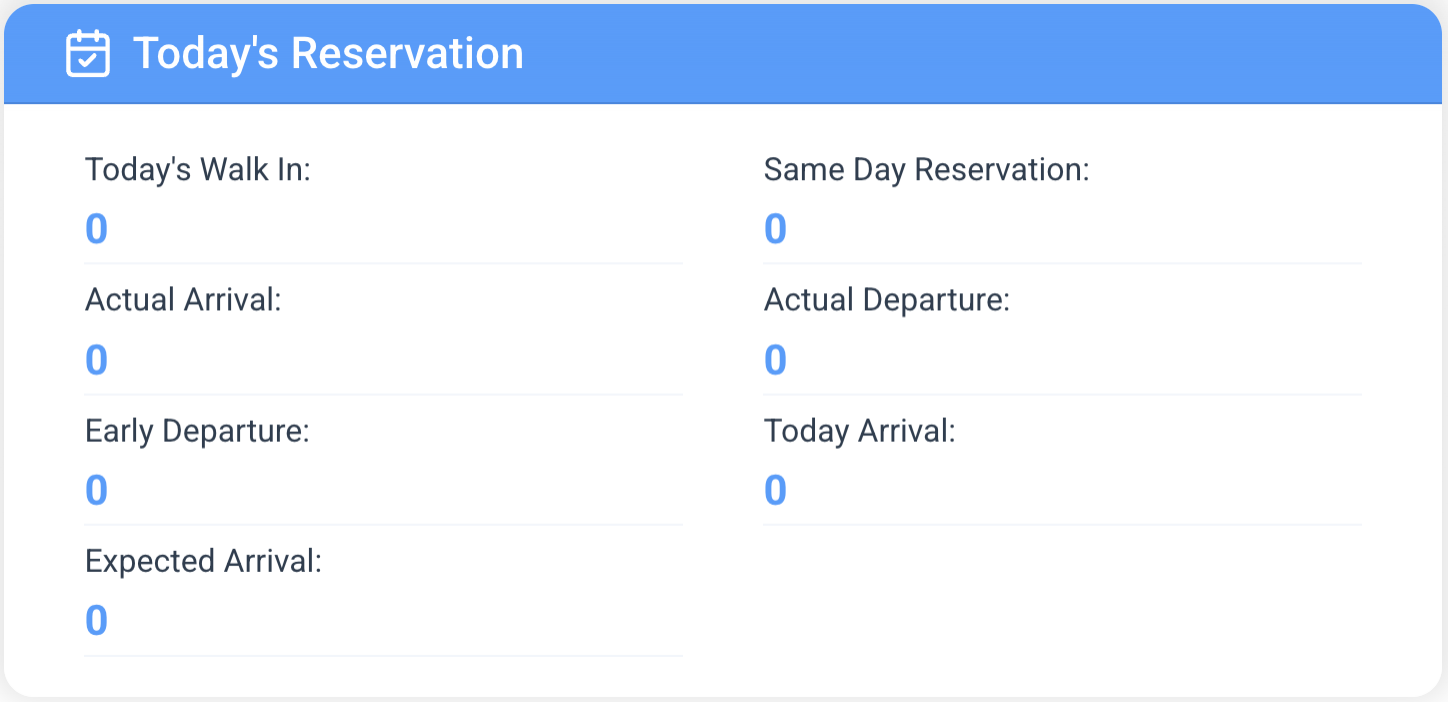The width and height of the screenshot is (1448, 702).
Task: Click divider line under Today Arrival
Action: (x=1062, y=524)
